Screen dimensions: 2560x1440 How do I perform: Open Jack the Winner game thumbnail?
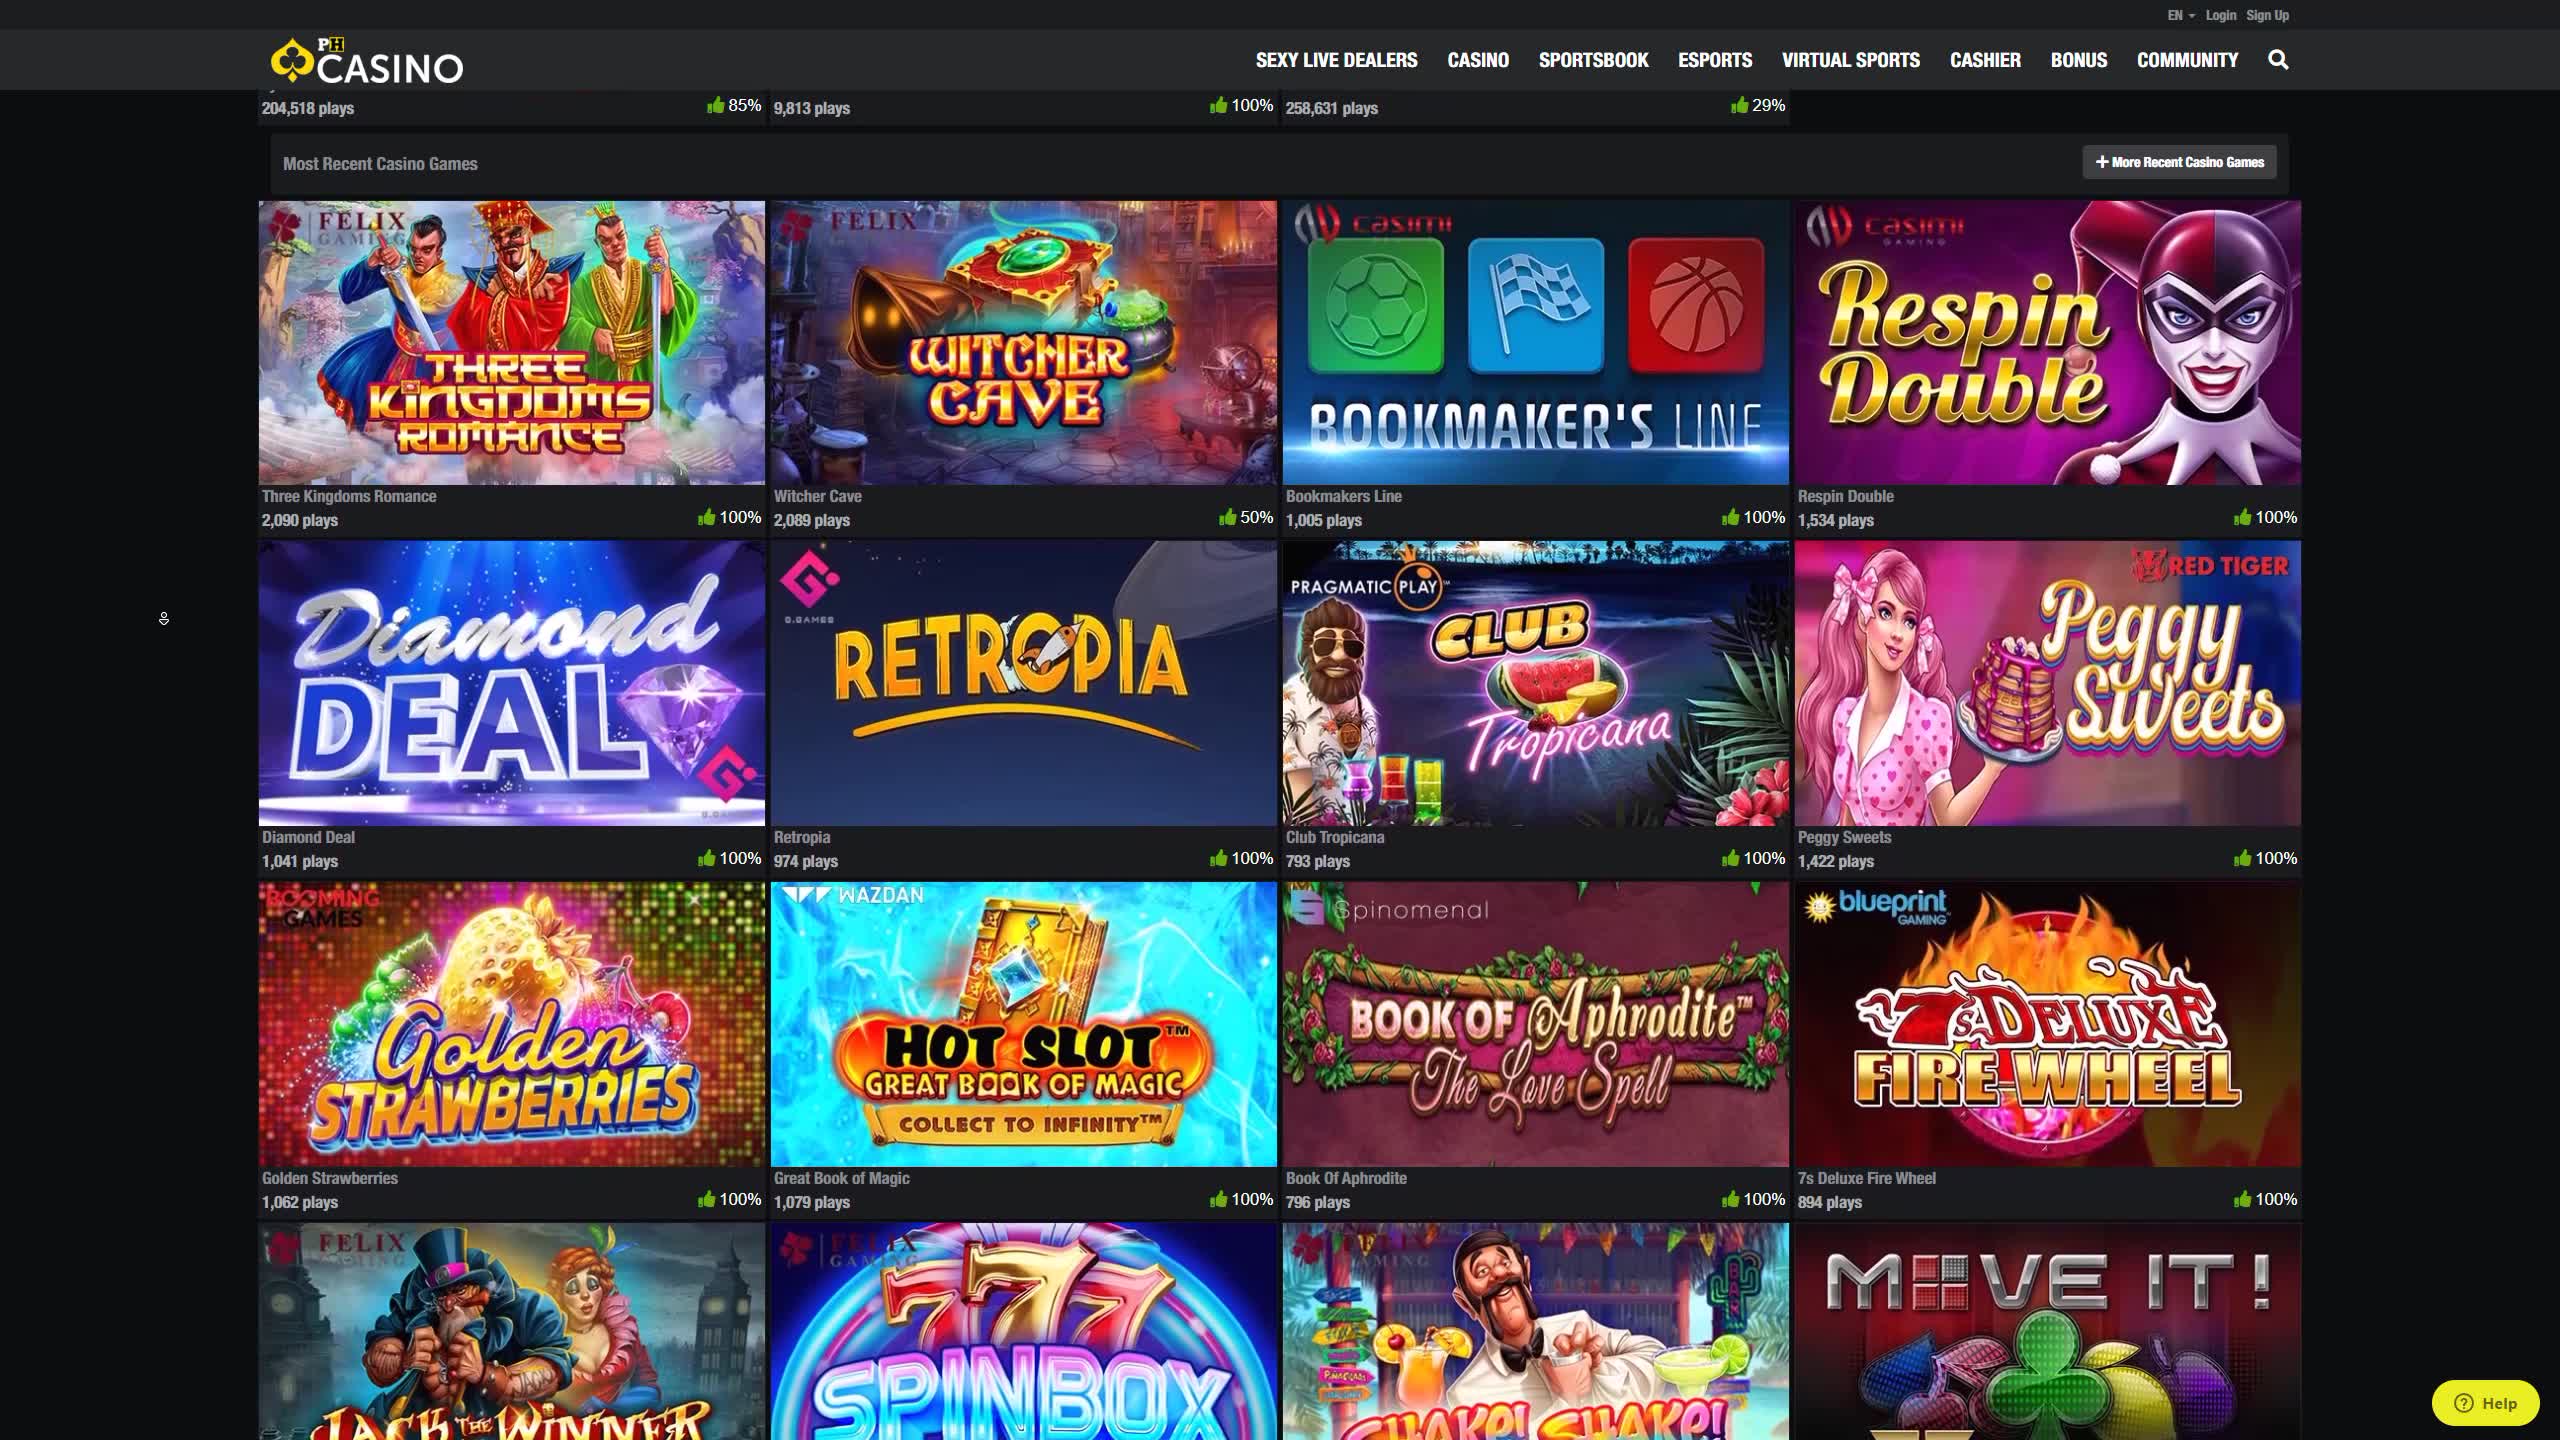point(512,1332)
